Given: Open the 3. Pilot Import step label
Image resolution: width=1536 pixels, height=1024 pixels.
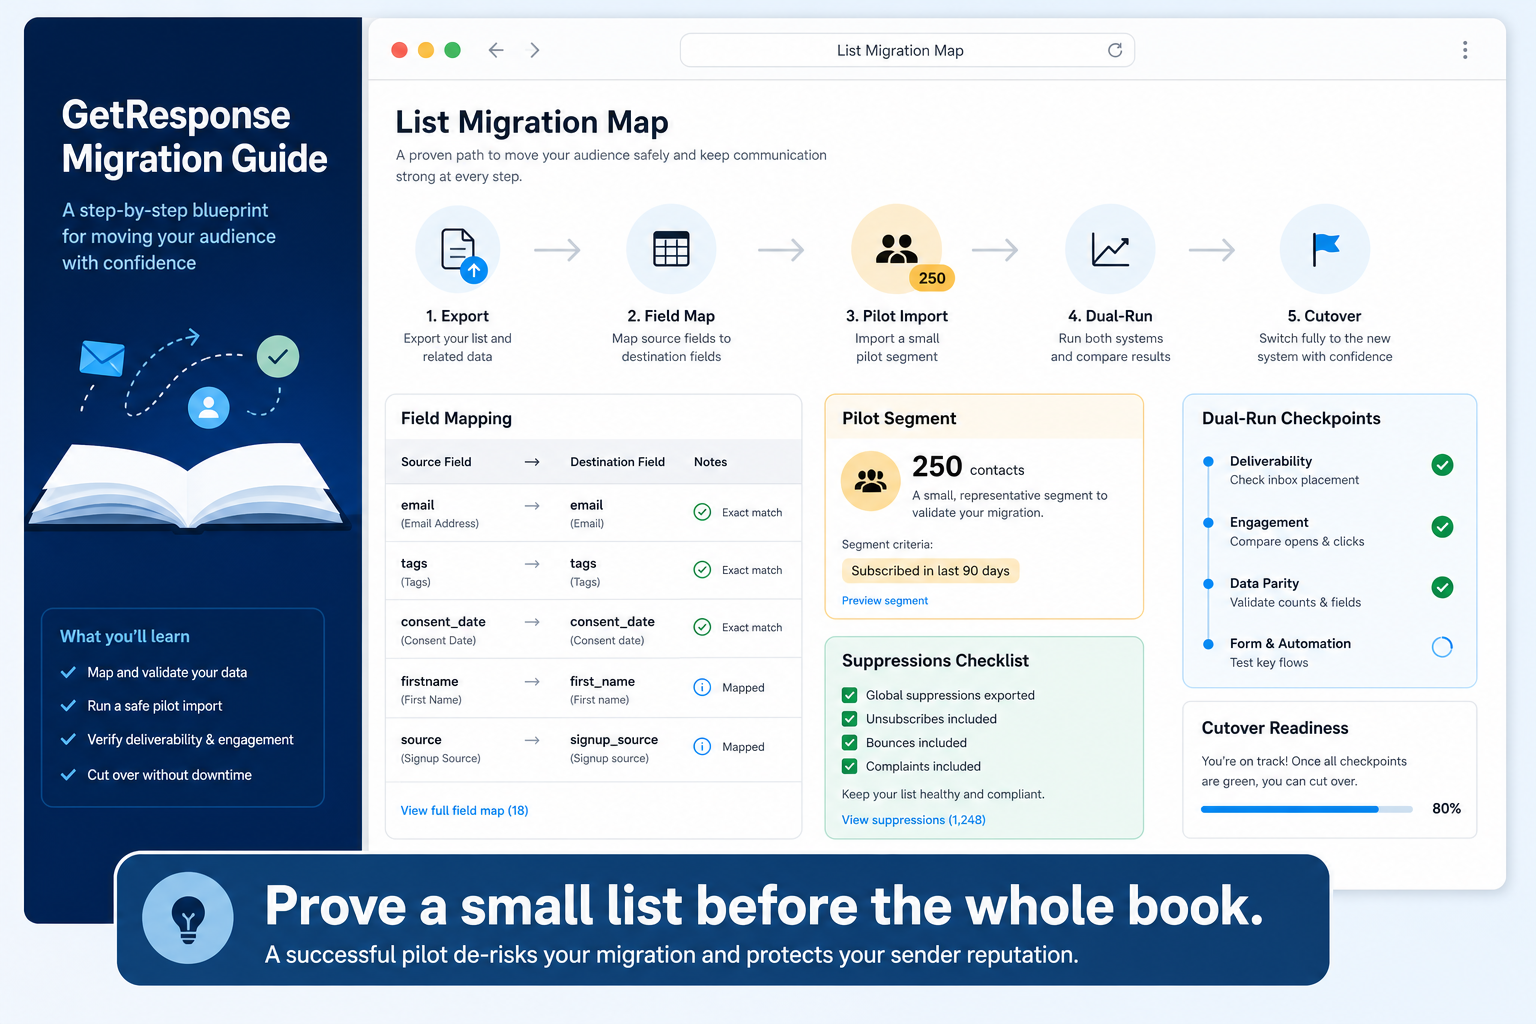Looking at the screenshot, I should [x=897, y=316].
